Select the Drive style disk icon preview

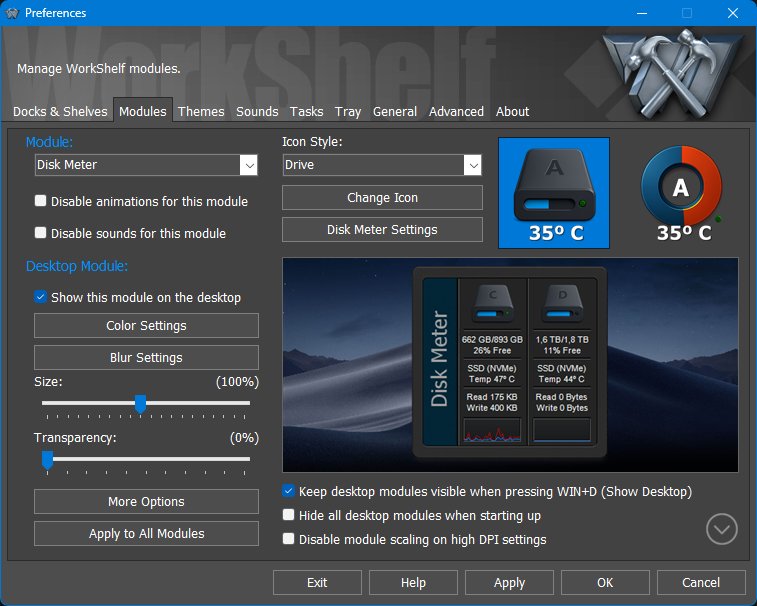click(554, 193)
